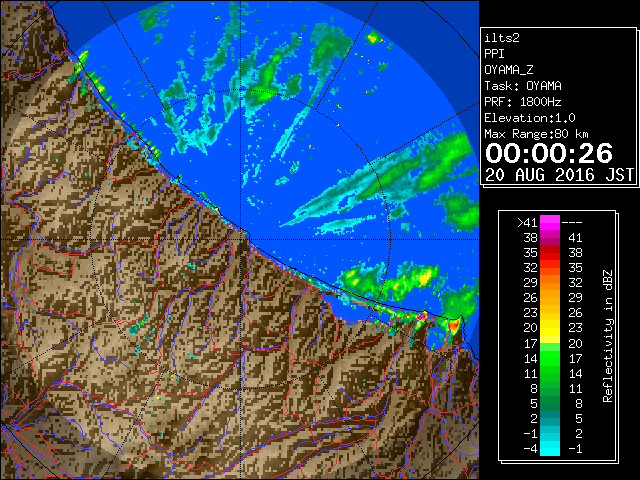Click the 'Elevation:1.0' text
This screenshot has width=640, height=480.
530,118
